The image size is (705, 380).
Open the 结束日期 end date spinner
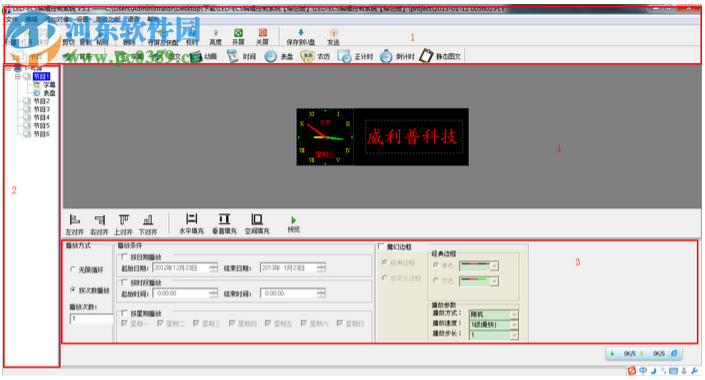click(321, 268)
